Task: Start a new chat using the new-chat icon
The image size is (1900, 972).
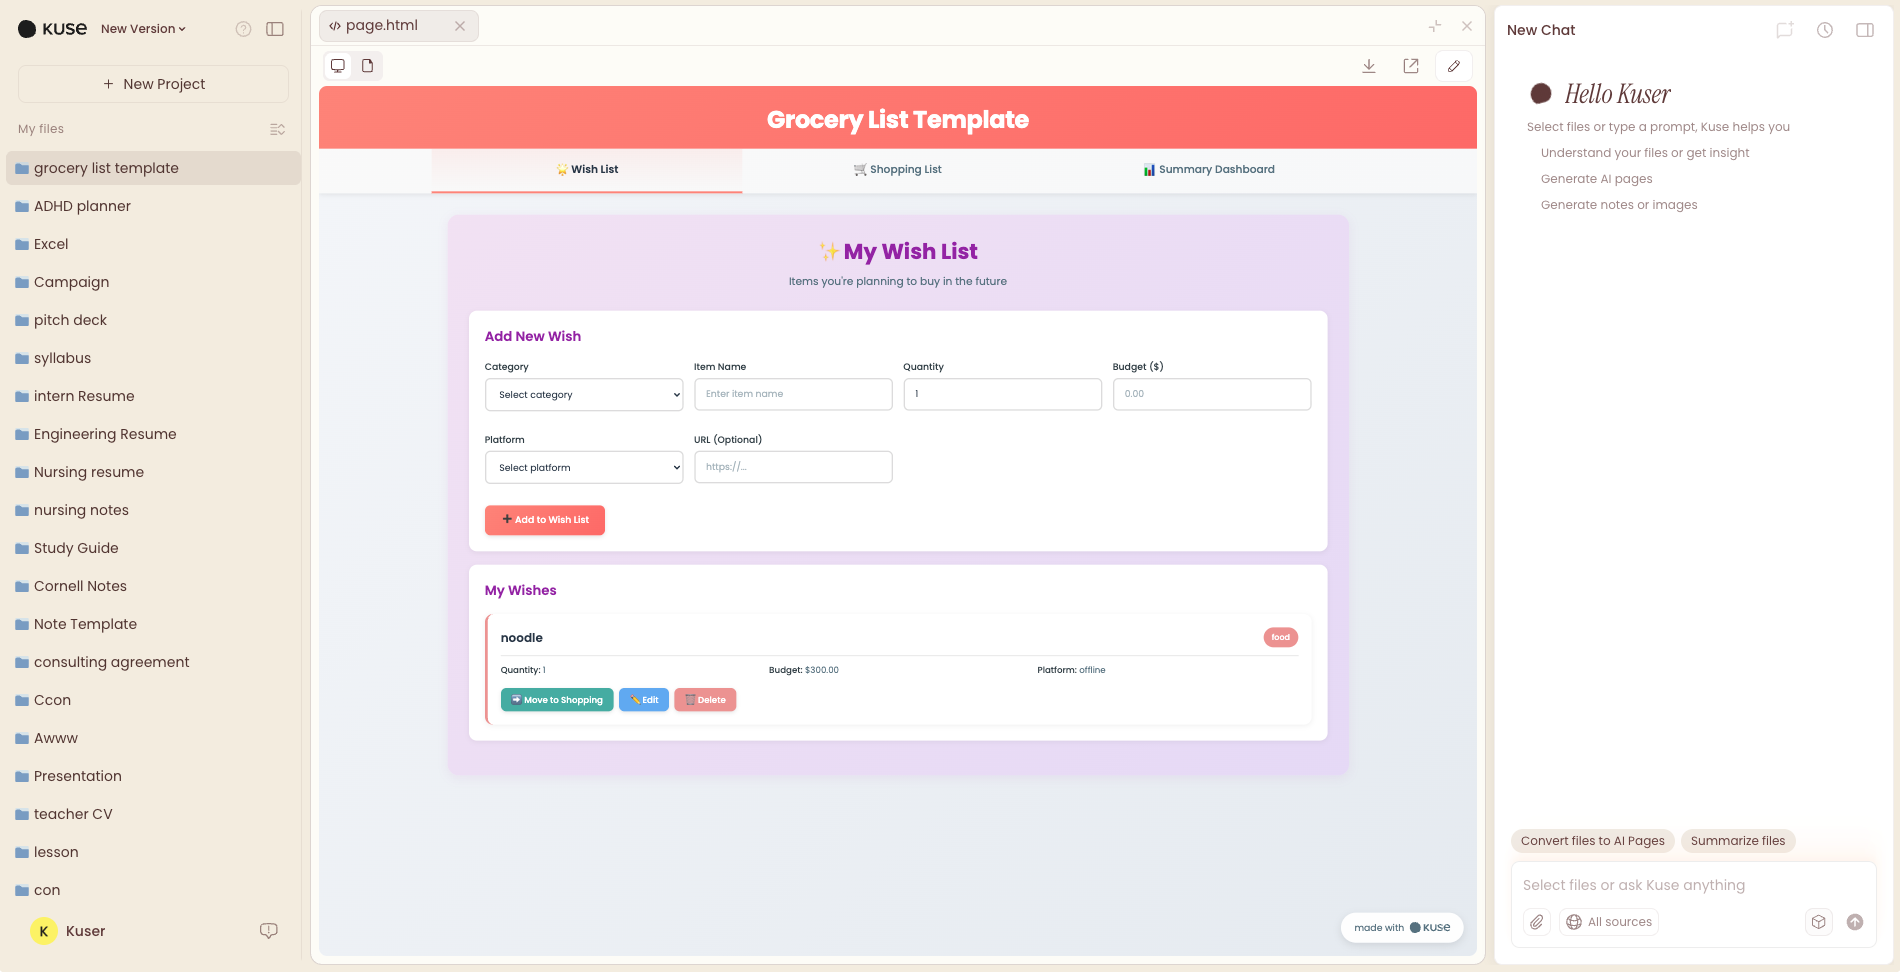Action: [x=1784, y=30]
